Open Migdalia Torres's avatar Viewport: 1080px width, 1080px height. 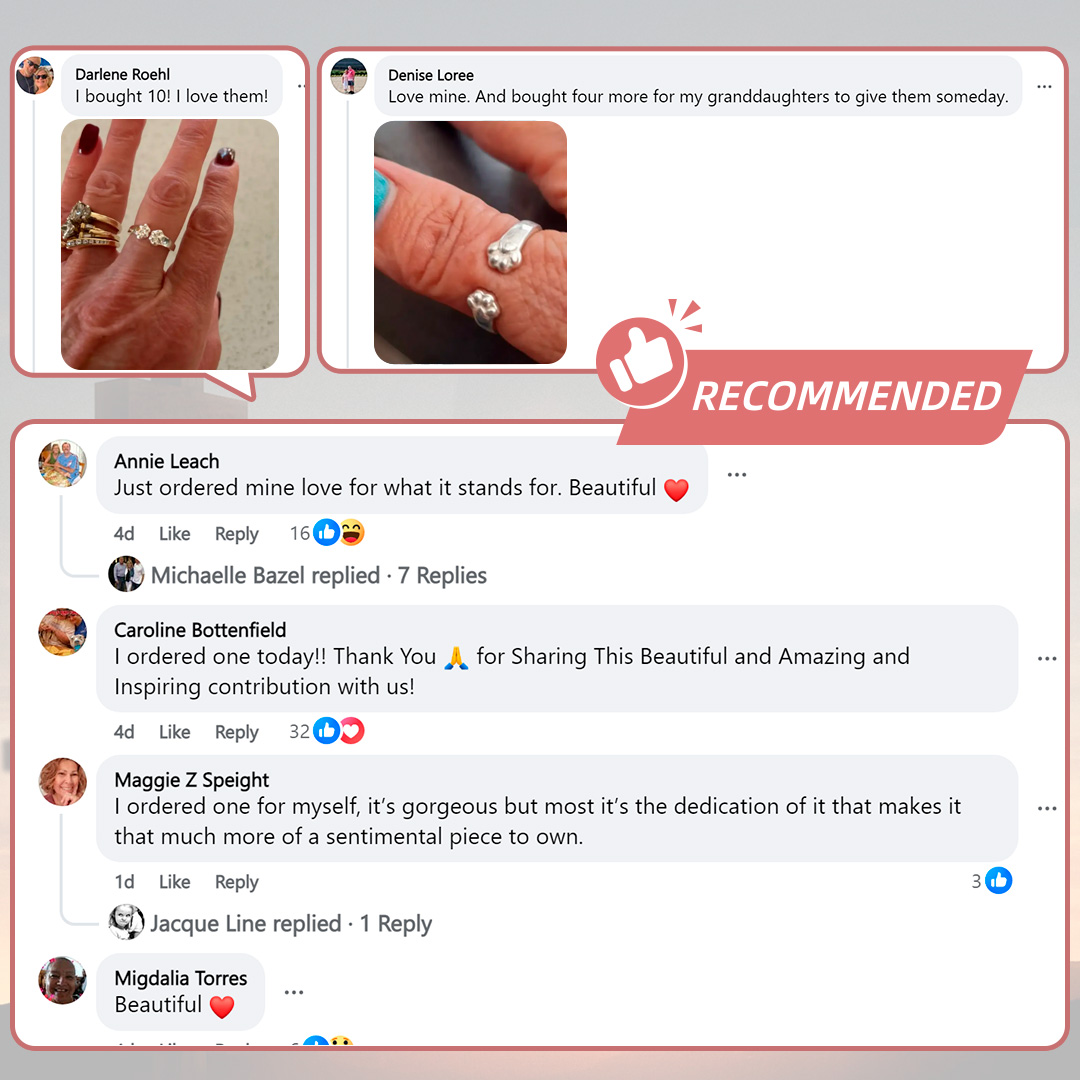pyautogui.click(x=63, y=980)
